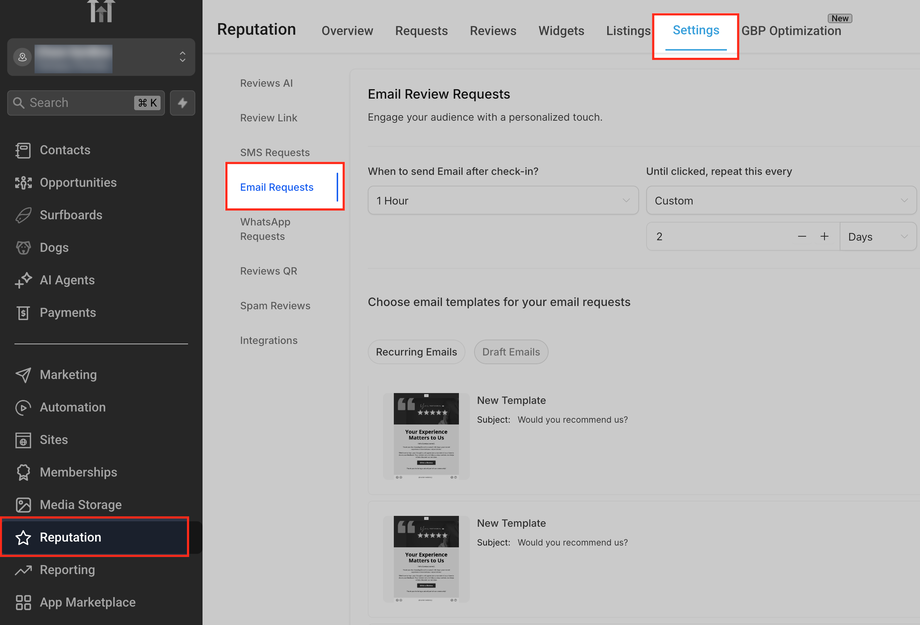Image resolution: width=920 pixels, height=625 pixels.
Task: Click the first New Template thumbnail
Action: 426,436
